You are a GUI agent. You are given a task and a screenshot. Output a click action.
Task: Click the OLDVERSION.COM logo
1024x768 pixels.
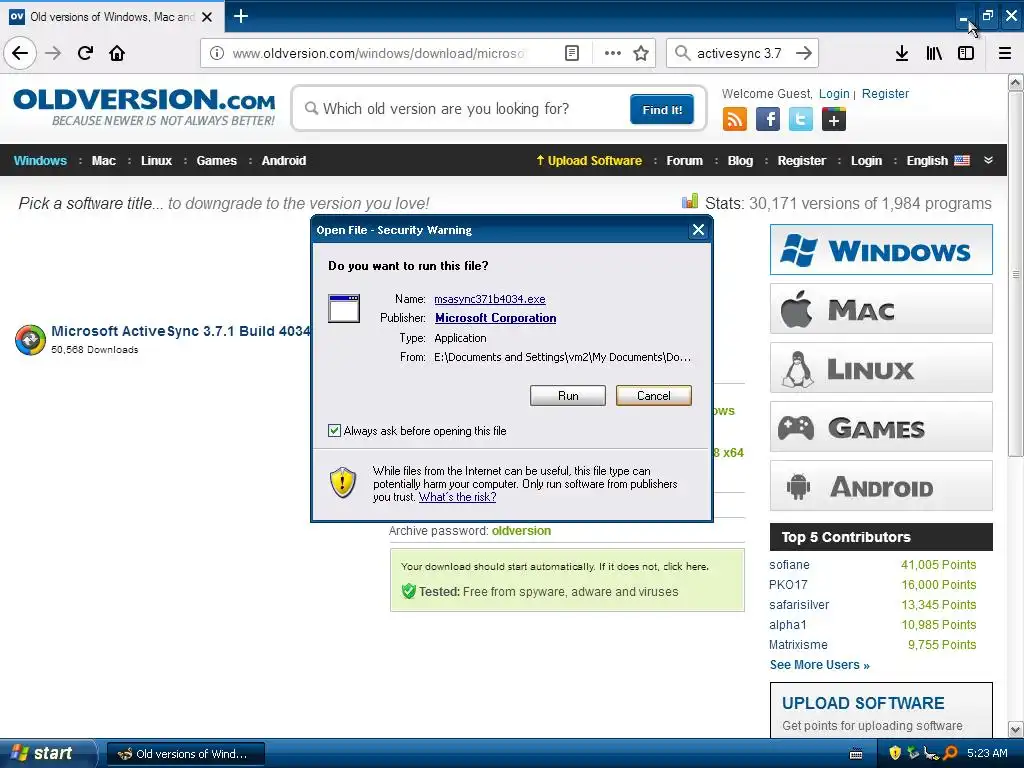(x=144, y=107)
